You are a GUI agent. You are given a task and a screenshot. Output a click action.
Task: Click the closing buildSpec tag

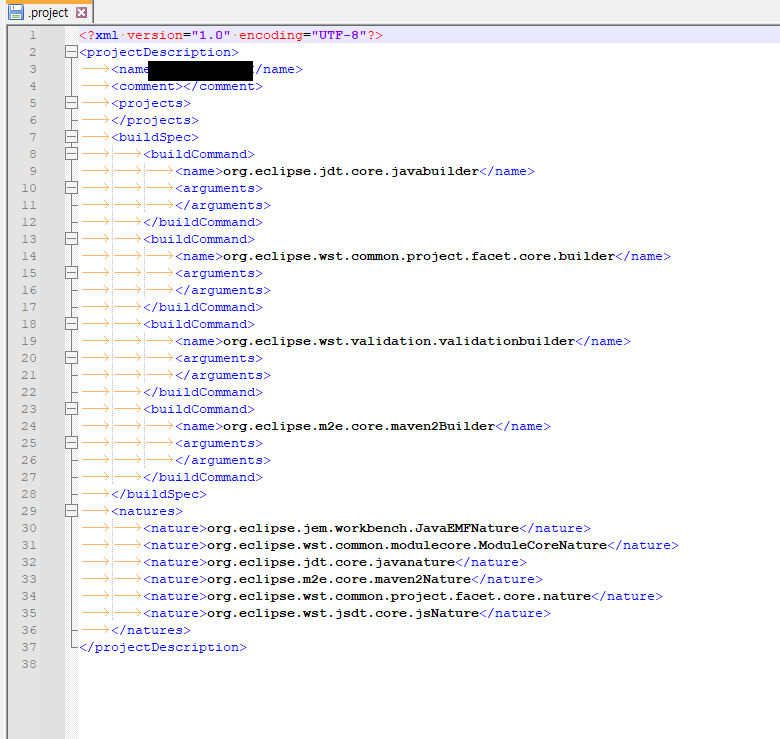point(159,494)
